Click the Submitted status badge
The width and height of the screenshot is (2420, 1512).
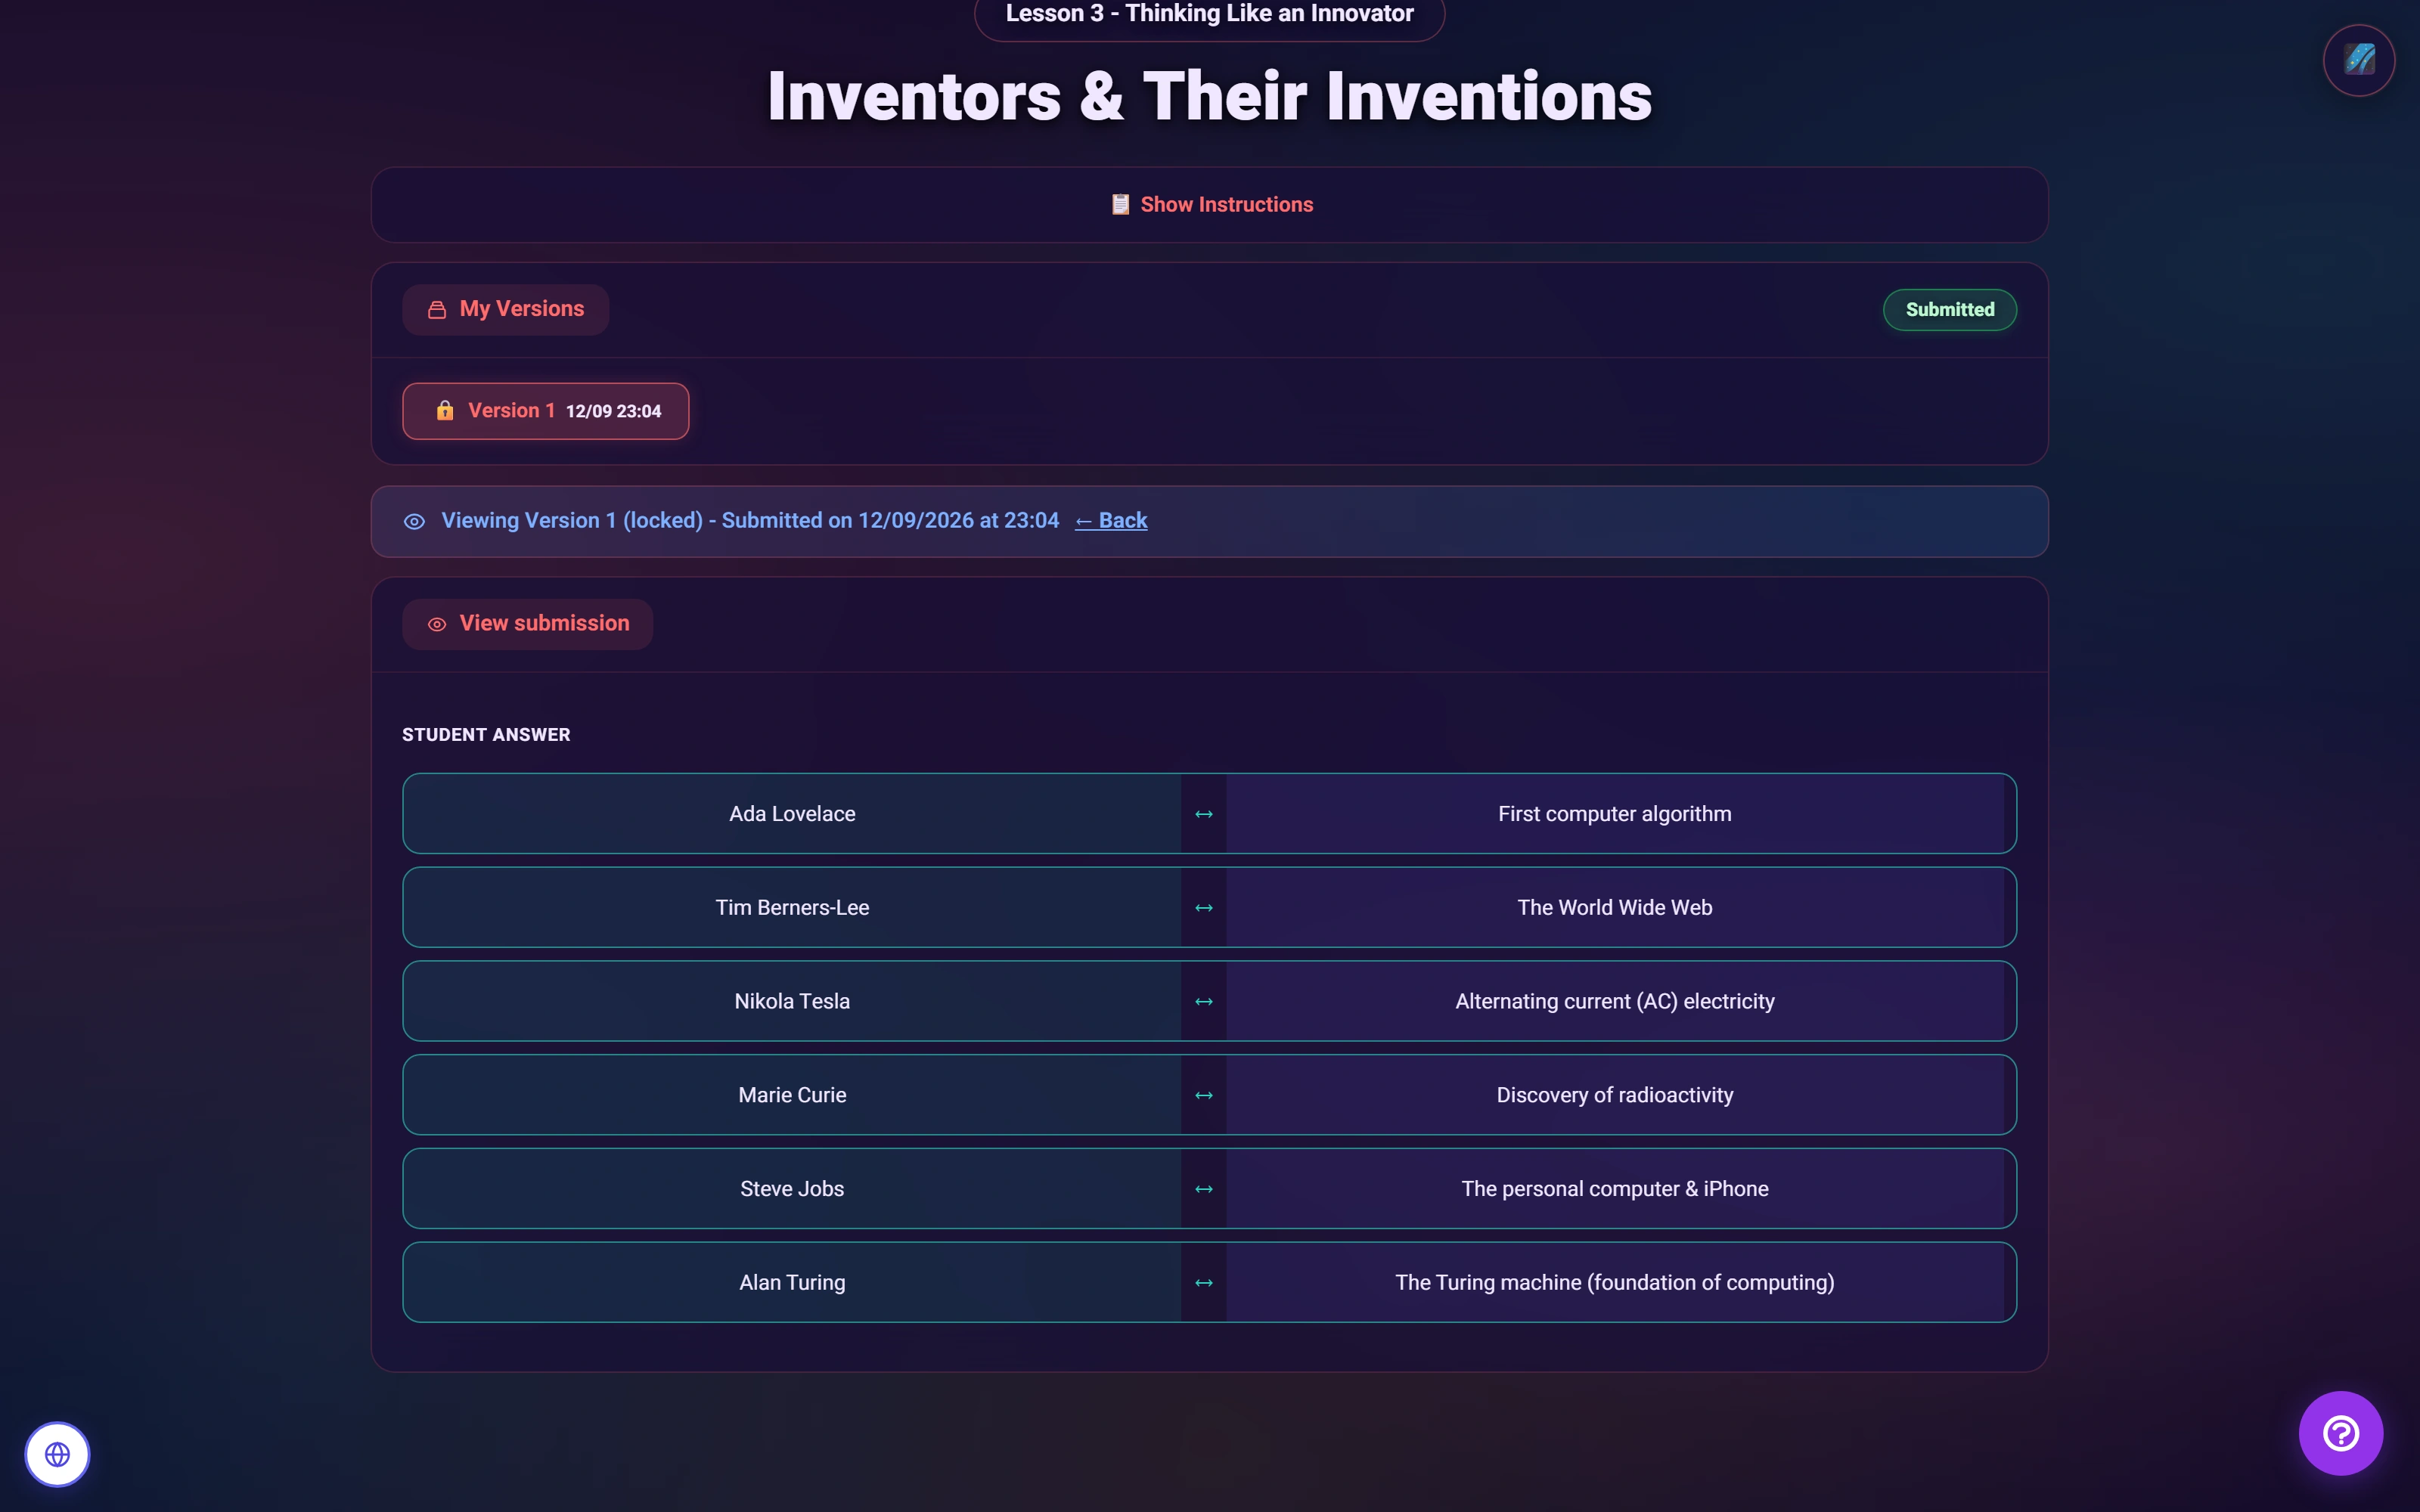1949,310
